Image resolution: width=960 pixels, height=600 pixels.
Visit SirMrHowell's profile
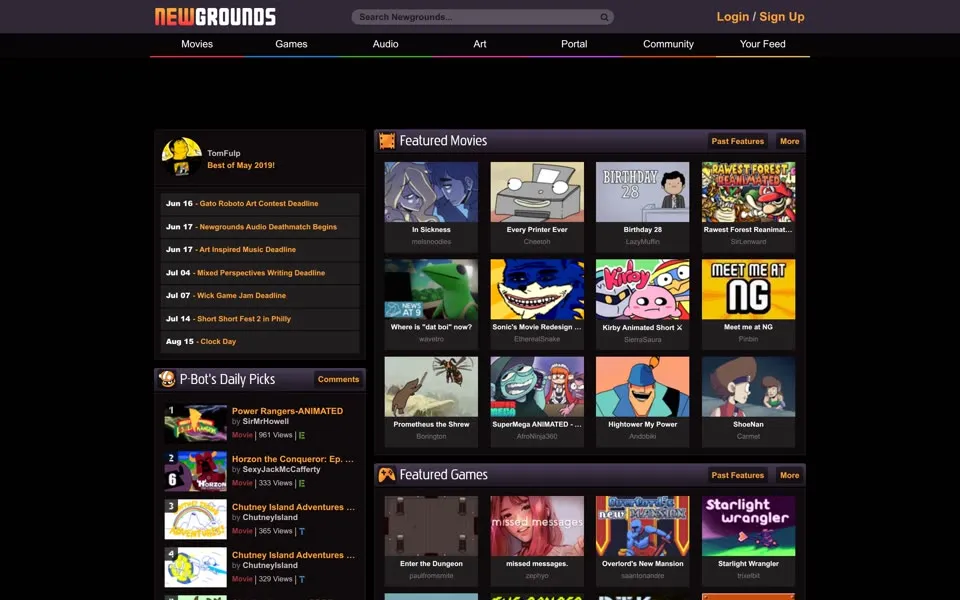pyautogui.click(x=266, y=421)
